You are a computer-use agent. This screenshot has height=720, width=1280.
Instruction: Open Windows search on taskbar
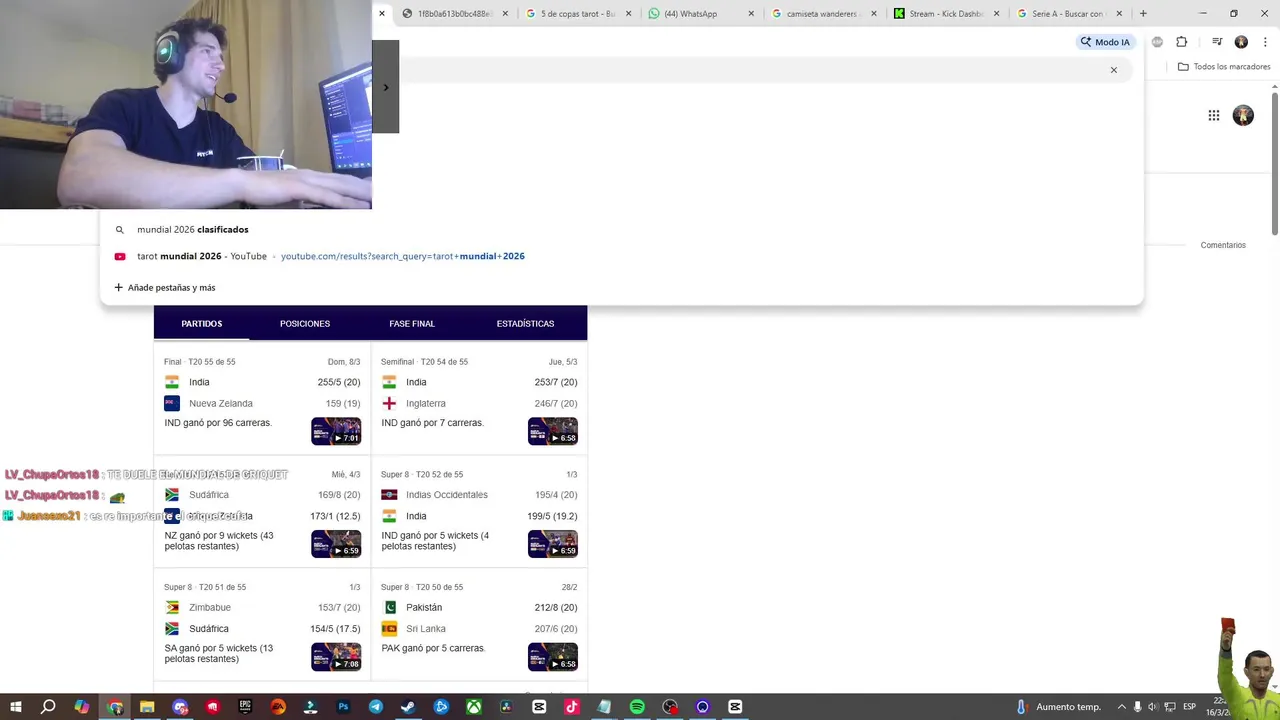pos(48,707)
